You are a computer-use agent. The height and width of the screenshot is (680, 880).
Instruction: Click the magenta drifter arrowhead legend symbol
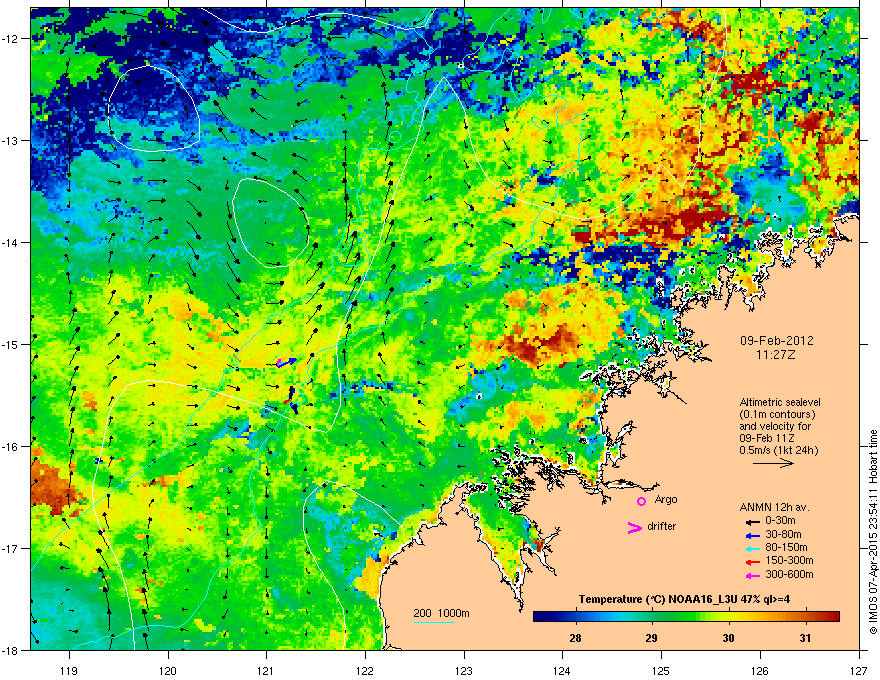[x=635, y=527]
